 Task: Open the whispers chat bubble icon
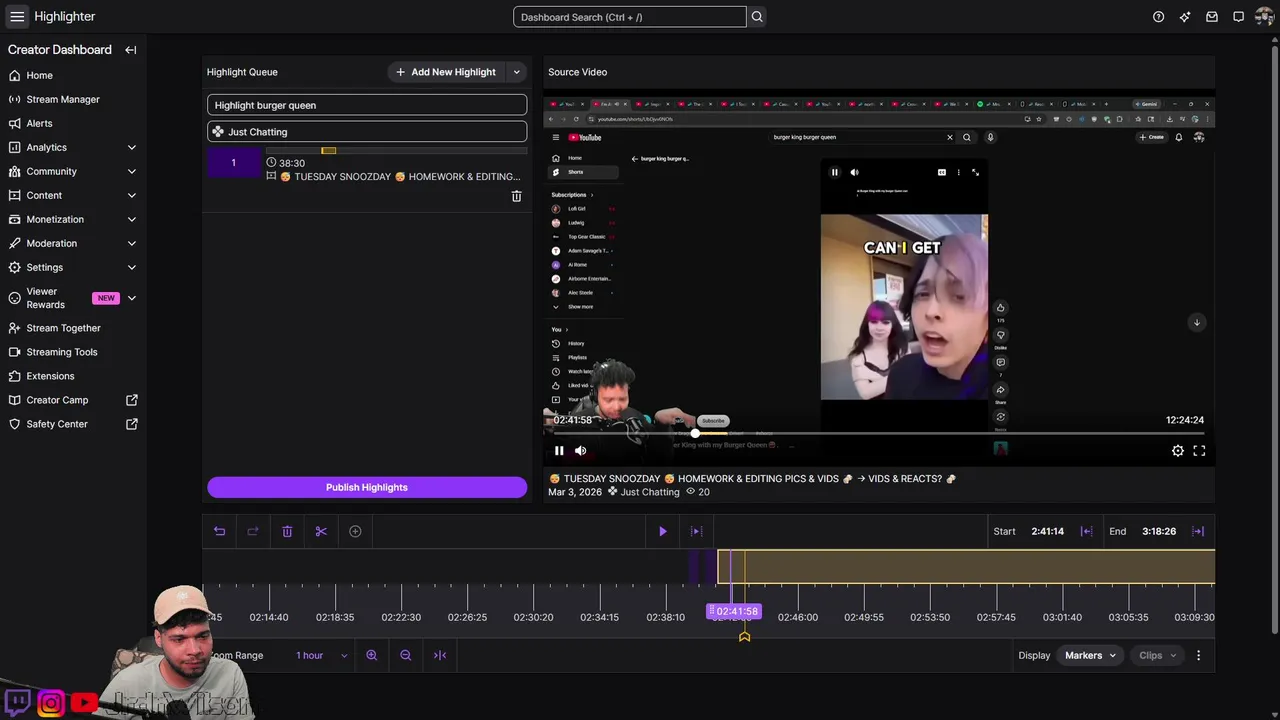tap(1238, 17)
